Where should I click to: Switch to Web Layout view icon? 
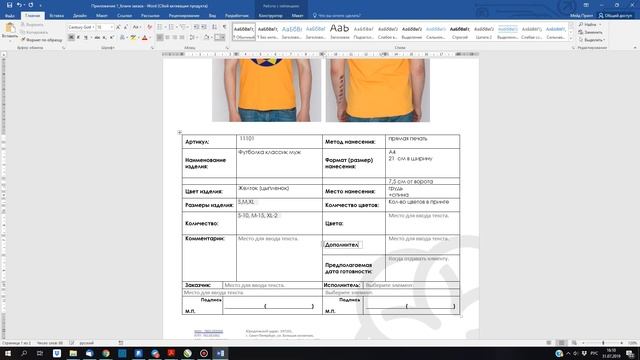(x=574, y=343)
